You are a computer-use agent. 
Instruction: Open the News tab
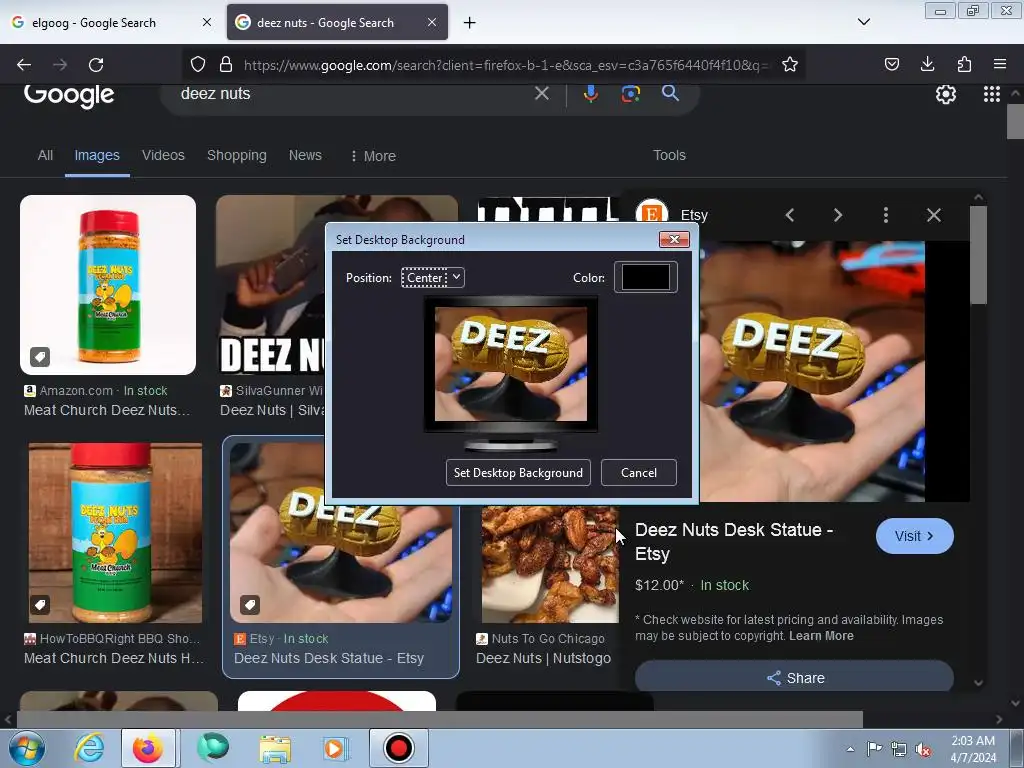click(x=305, y=155)
